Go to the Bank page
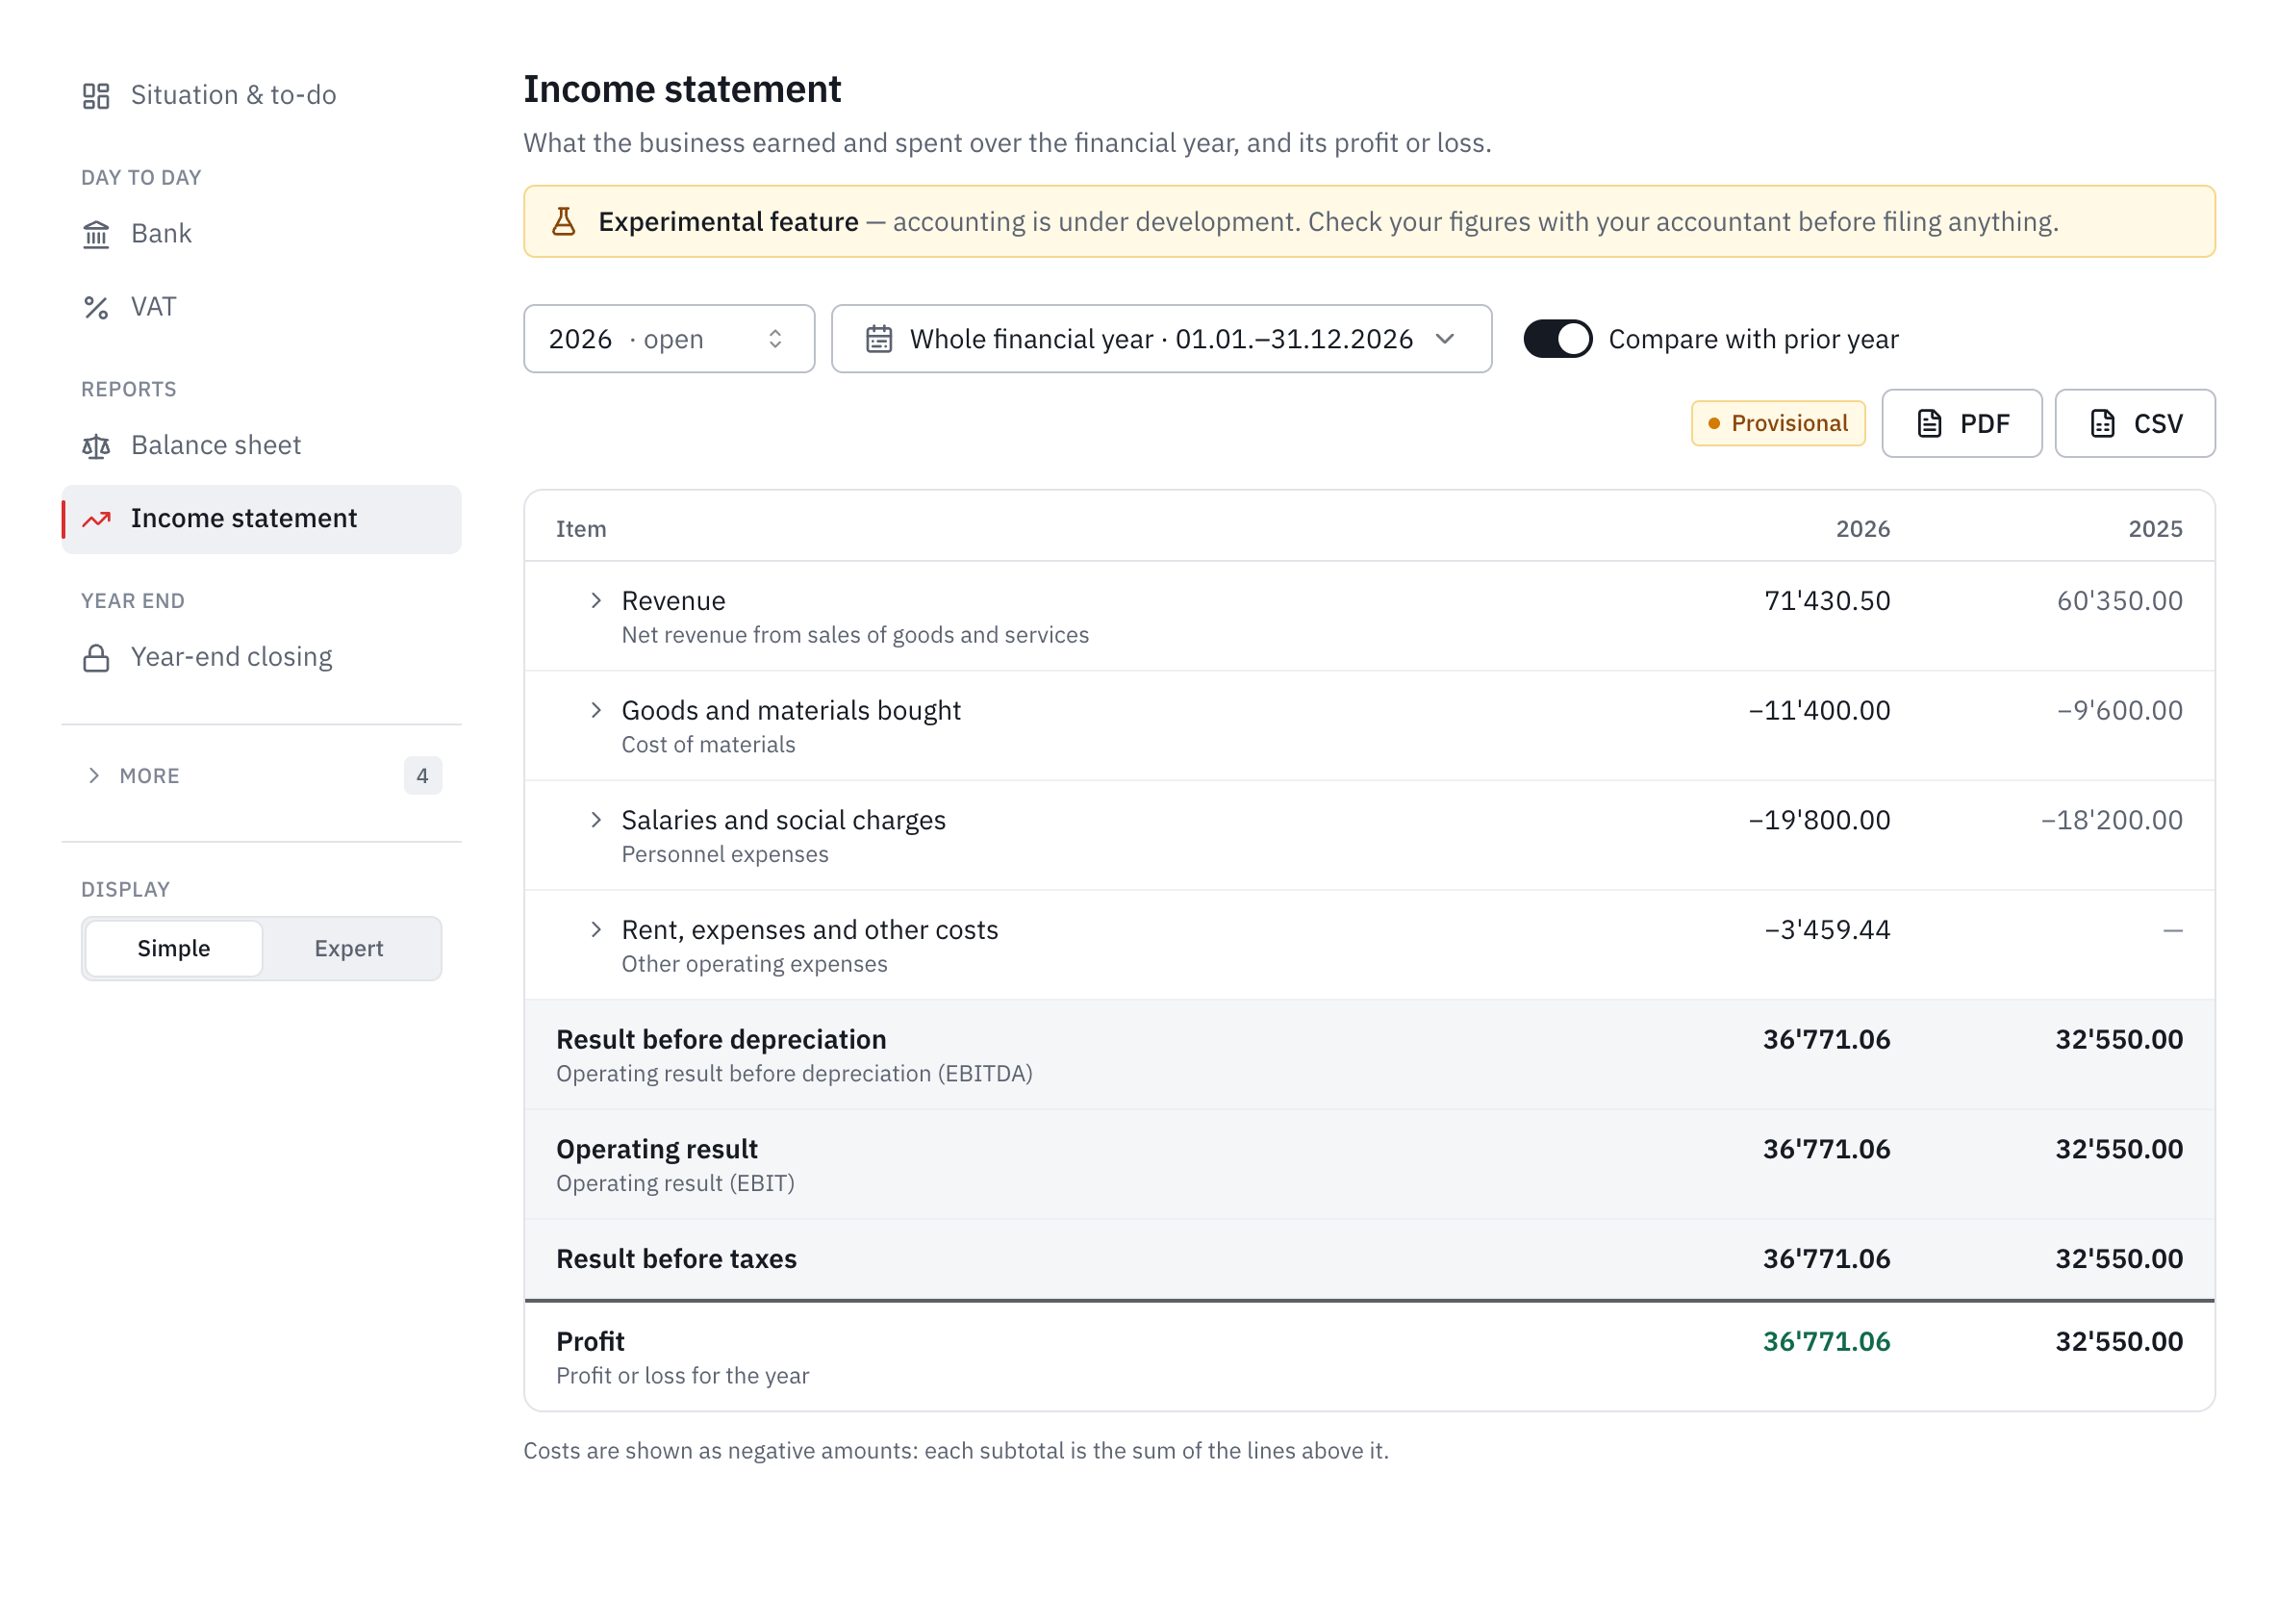2278x1624 pixels. point(262,234)
